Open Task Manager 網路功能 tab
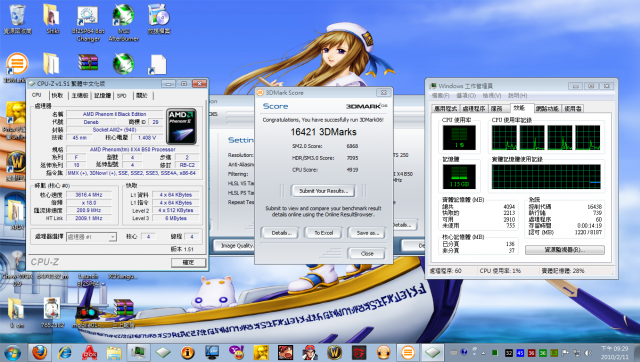The width and height of the screenshot is (640, 362). tap(547, 109)
